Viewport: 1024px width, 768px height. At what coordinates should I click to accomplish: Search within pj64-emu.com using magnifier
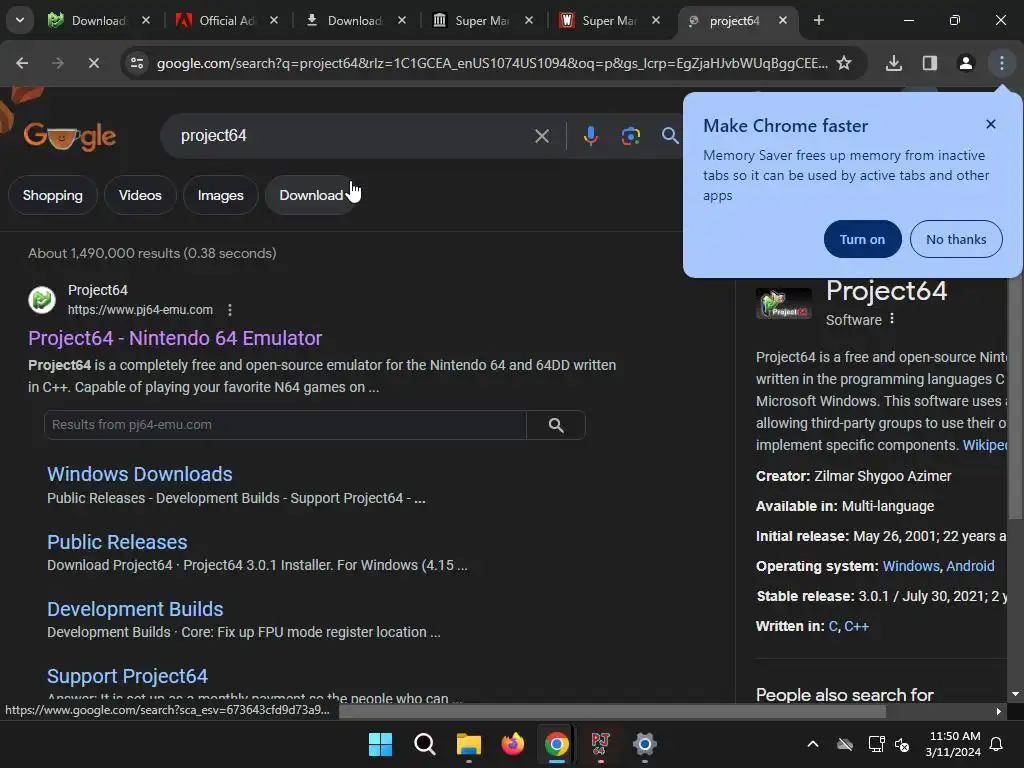coord(556,425)
